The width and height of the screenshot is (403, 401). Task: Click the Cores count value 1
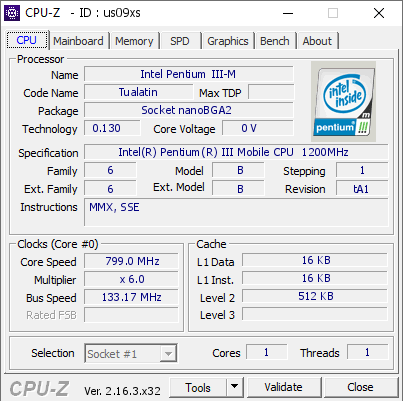(x=267, y=352)
